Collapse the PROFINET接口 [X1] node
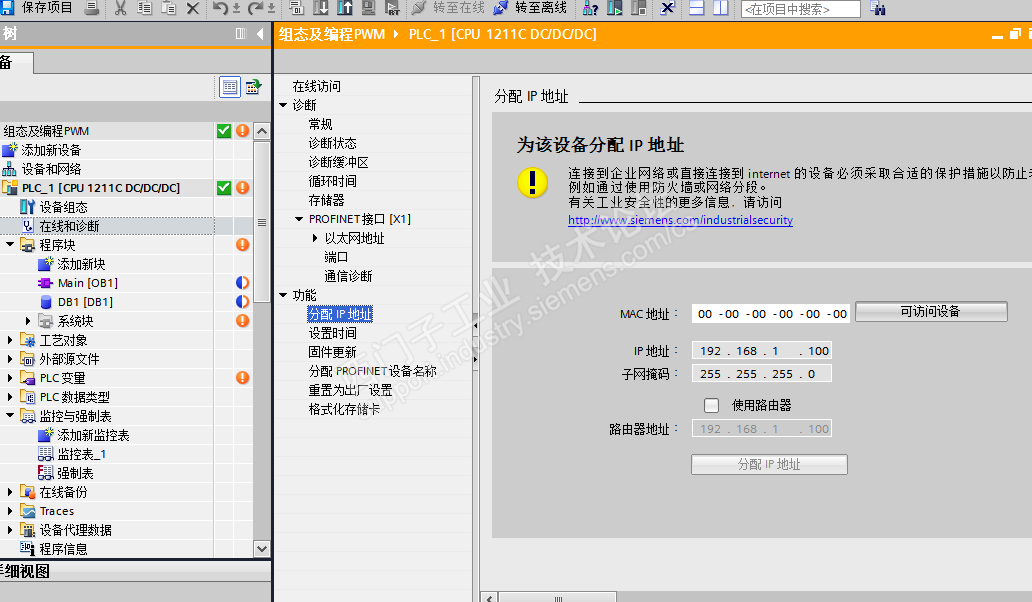This screenshot has height=602, width=1032. (299, 219)
